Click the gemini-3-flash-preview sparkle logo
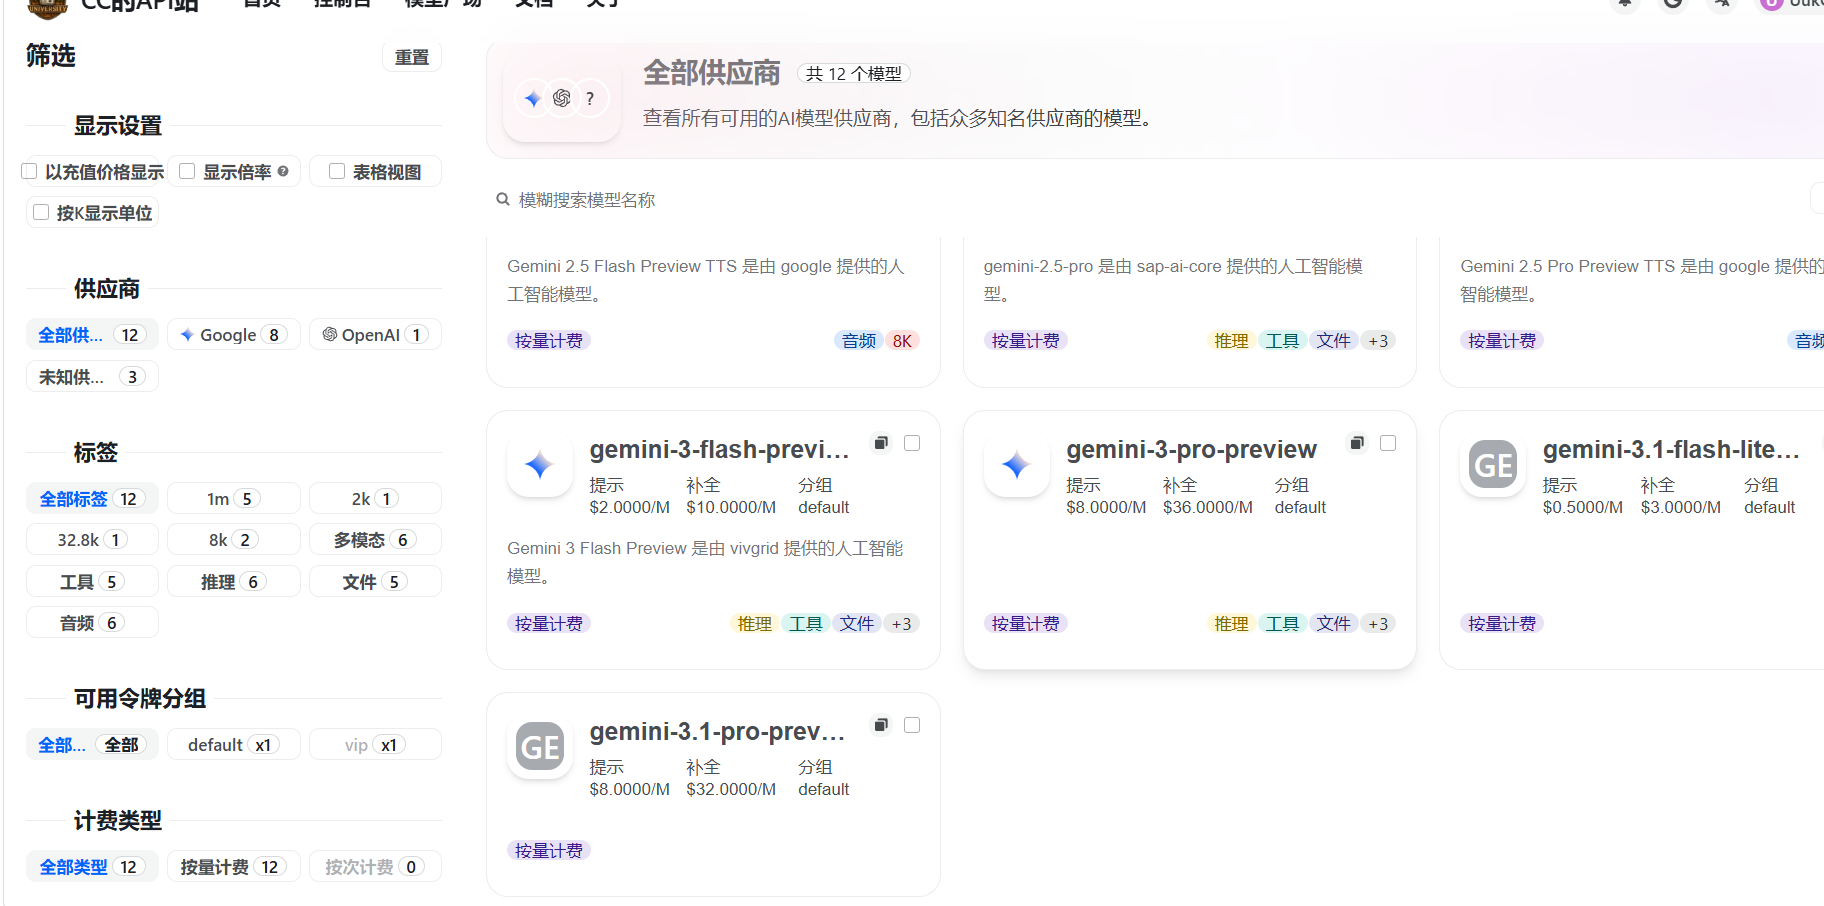 tap(540, 465)
